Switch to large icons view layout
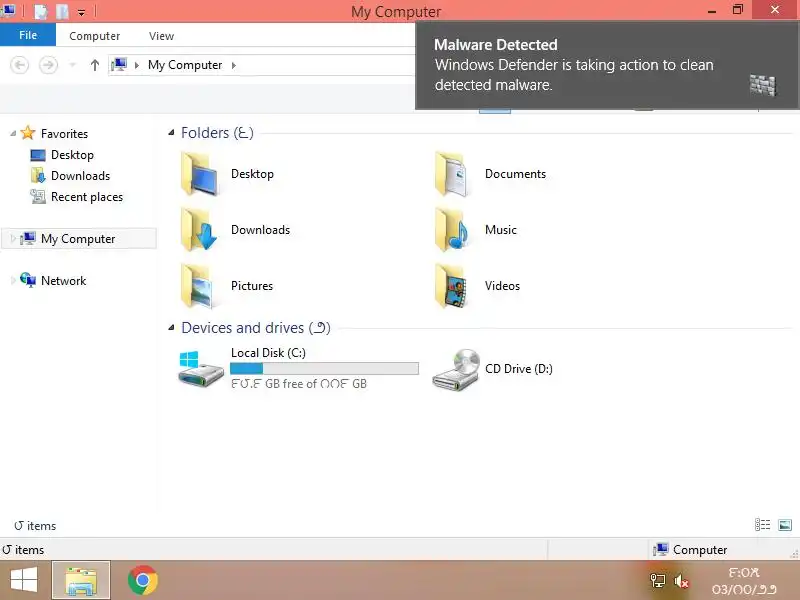The height and width of the screenshot is (600, 800). [785, 524]
